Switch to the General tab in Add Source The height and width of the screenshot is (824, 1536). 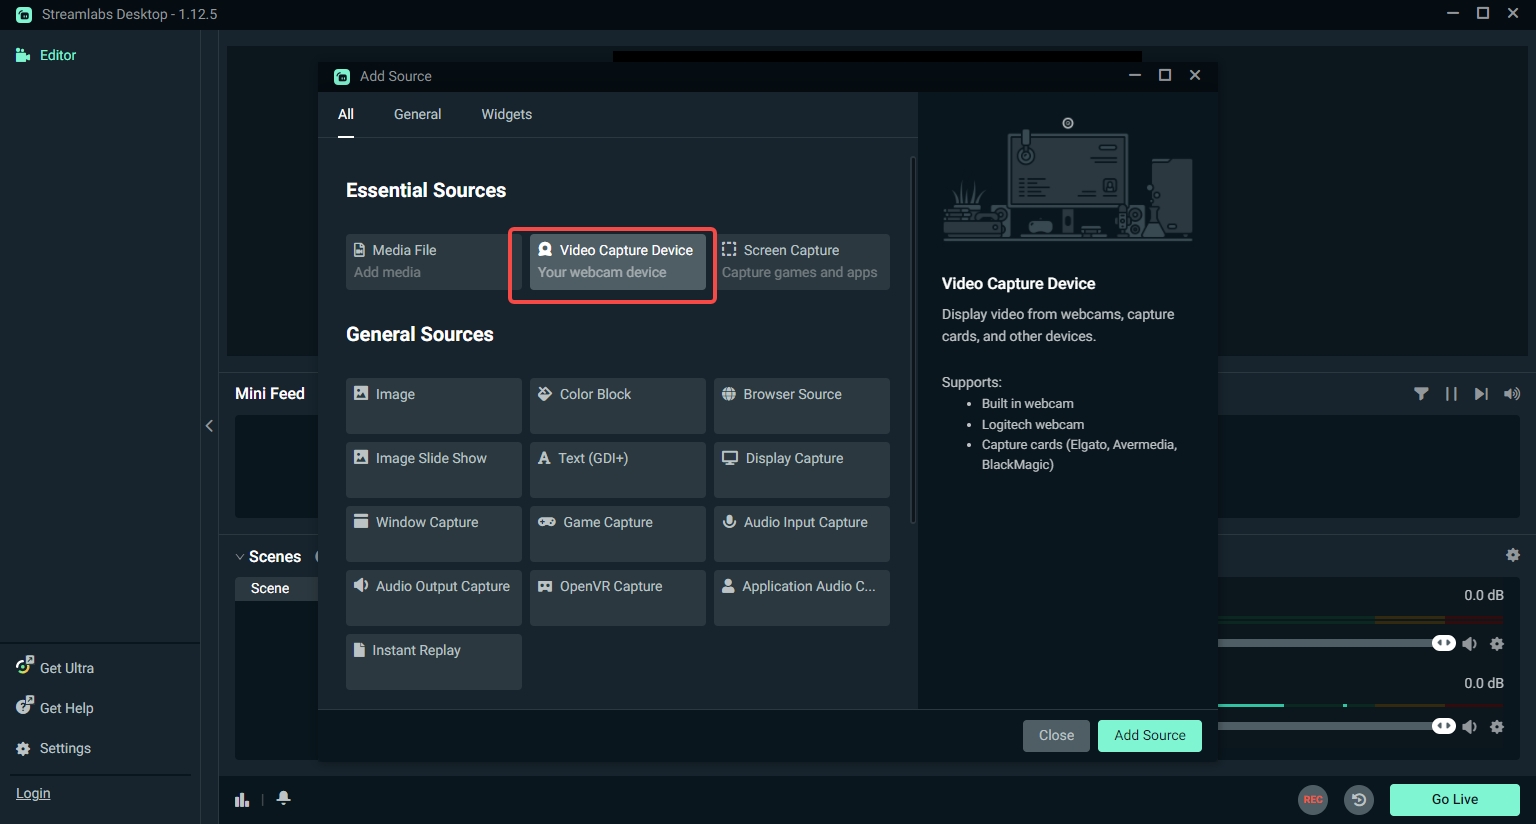tap(417, 114)
